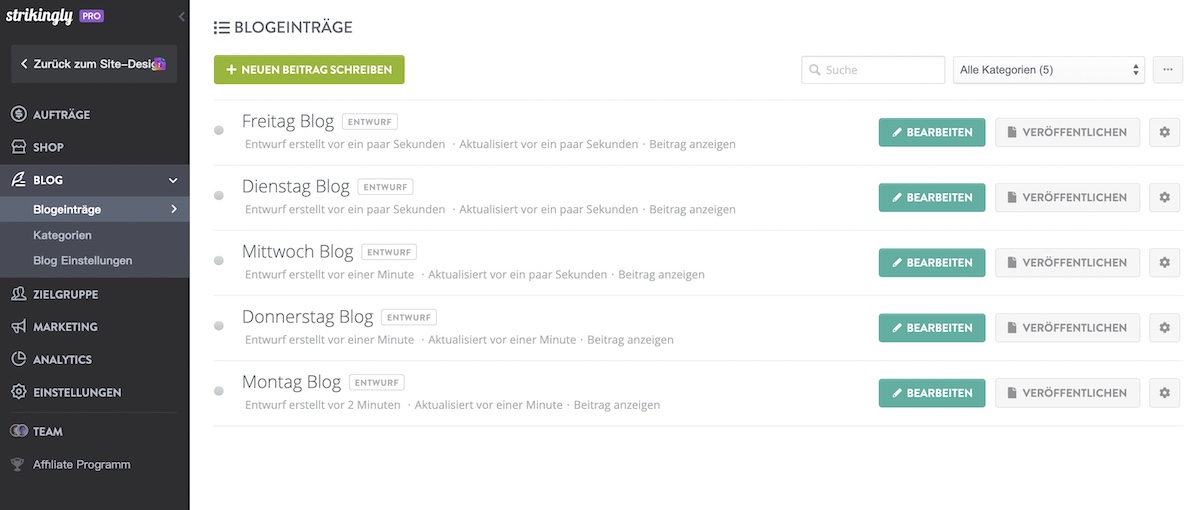Open Blog Einstellungen submenu item
Screen dimensions: 1200x510
[x=82, y=260]
